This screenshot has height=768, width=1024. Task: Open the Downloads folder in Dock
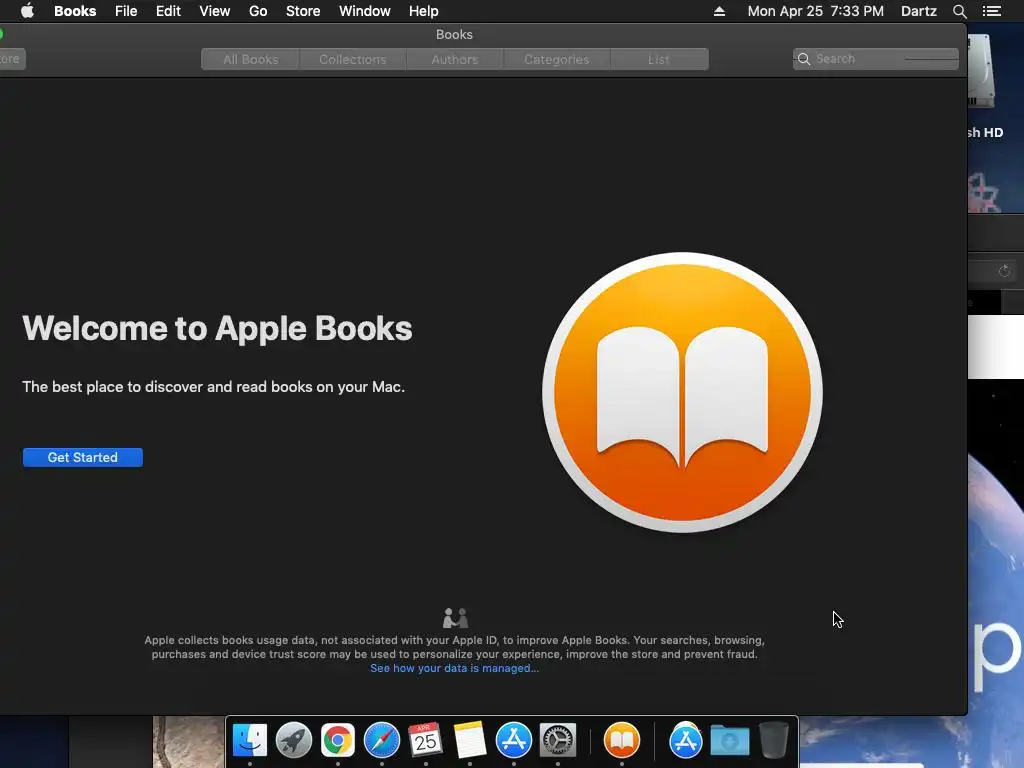tap(729, 740)
